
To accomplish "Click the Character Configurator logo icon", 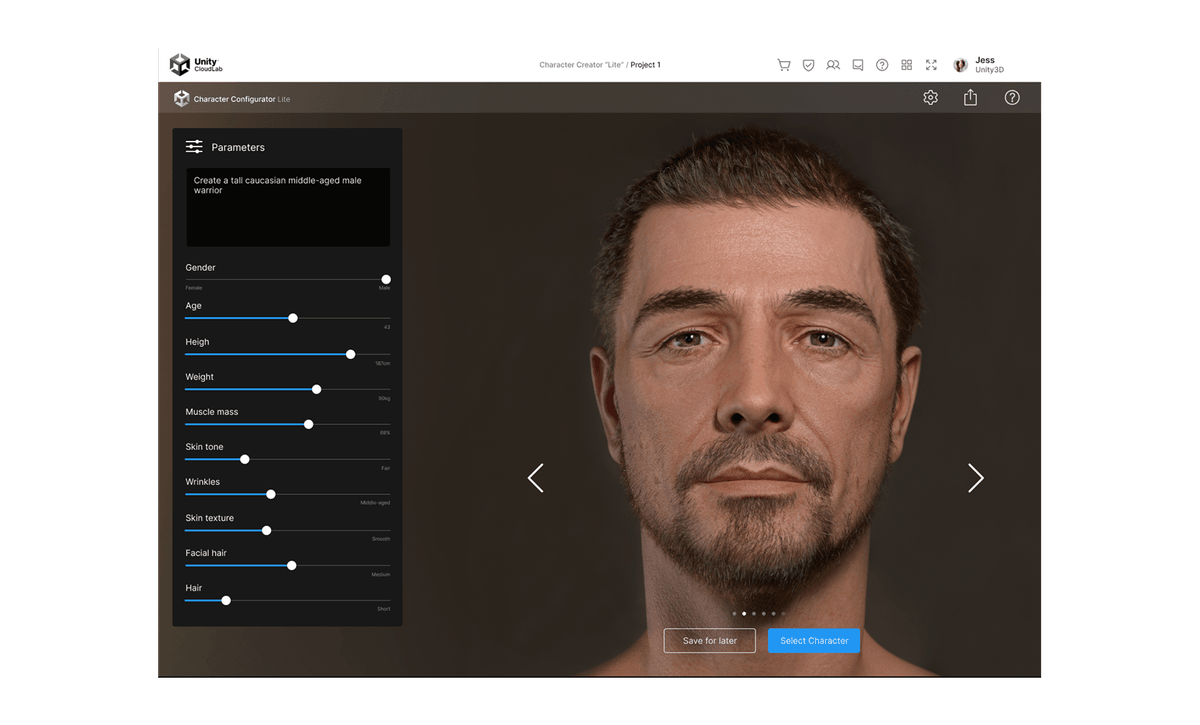I will 181,98.
